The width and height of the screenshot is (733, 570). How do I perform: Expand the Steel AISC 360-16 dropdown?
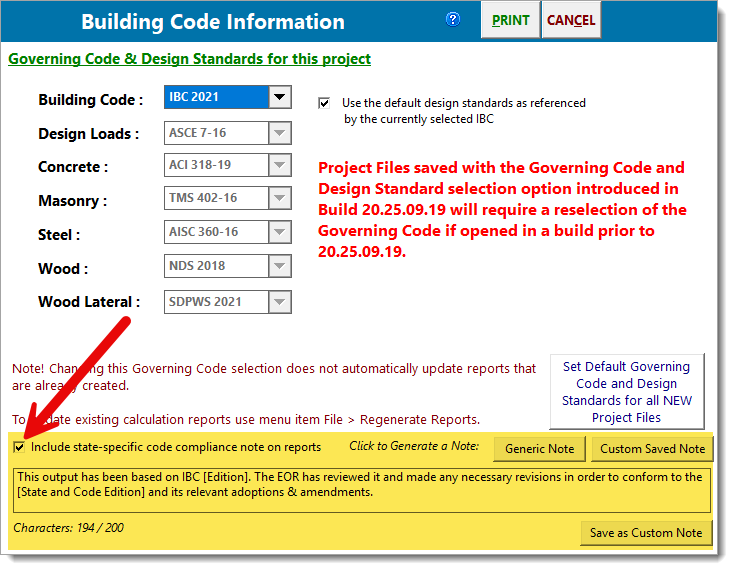point(280,232)
